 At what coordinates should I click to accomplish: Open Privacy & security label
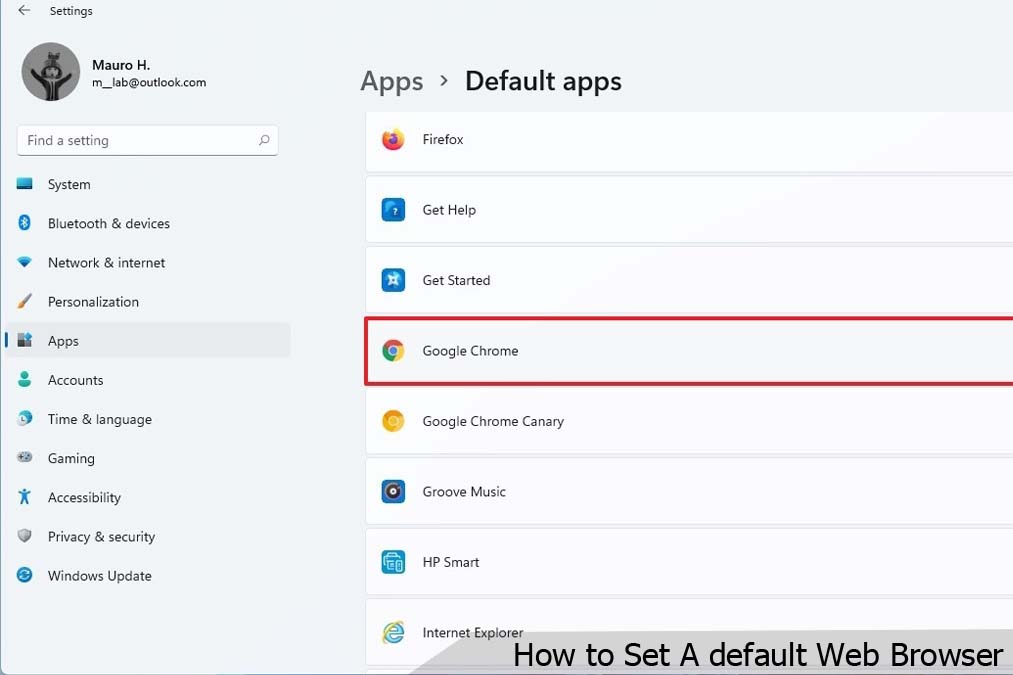pyautogui.click(x=101, y=537)
